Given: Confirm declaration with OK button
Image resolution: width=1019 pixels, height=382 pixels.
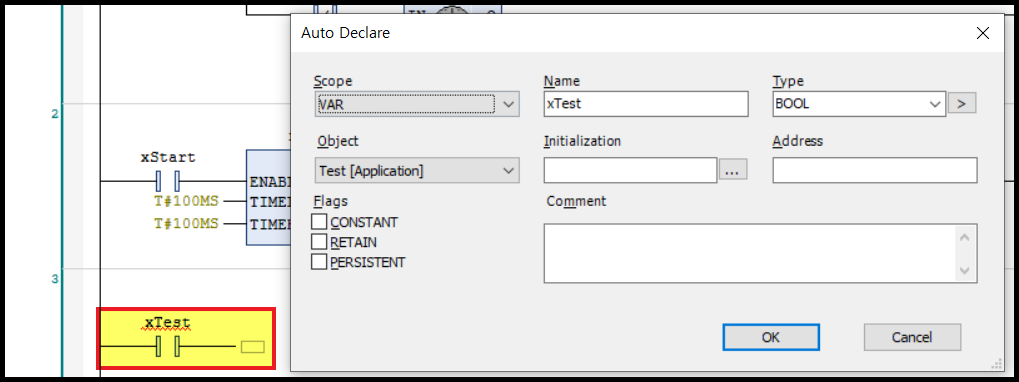Looking at the screenshot, I should (x=771, y=337).
